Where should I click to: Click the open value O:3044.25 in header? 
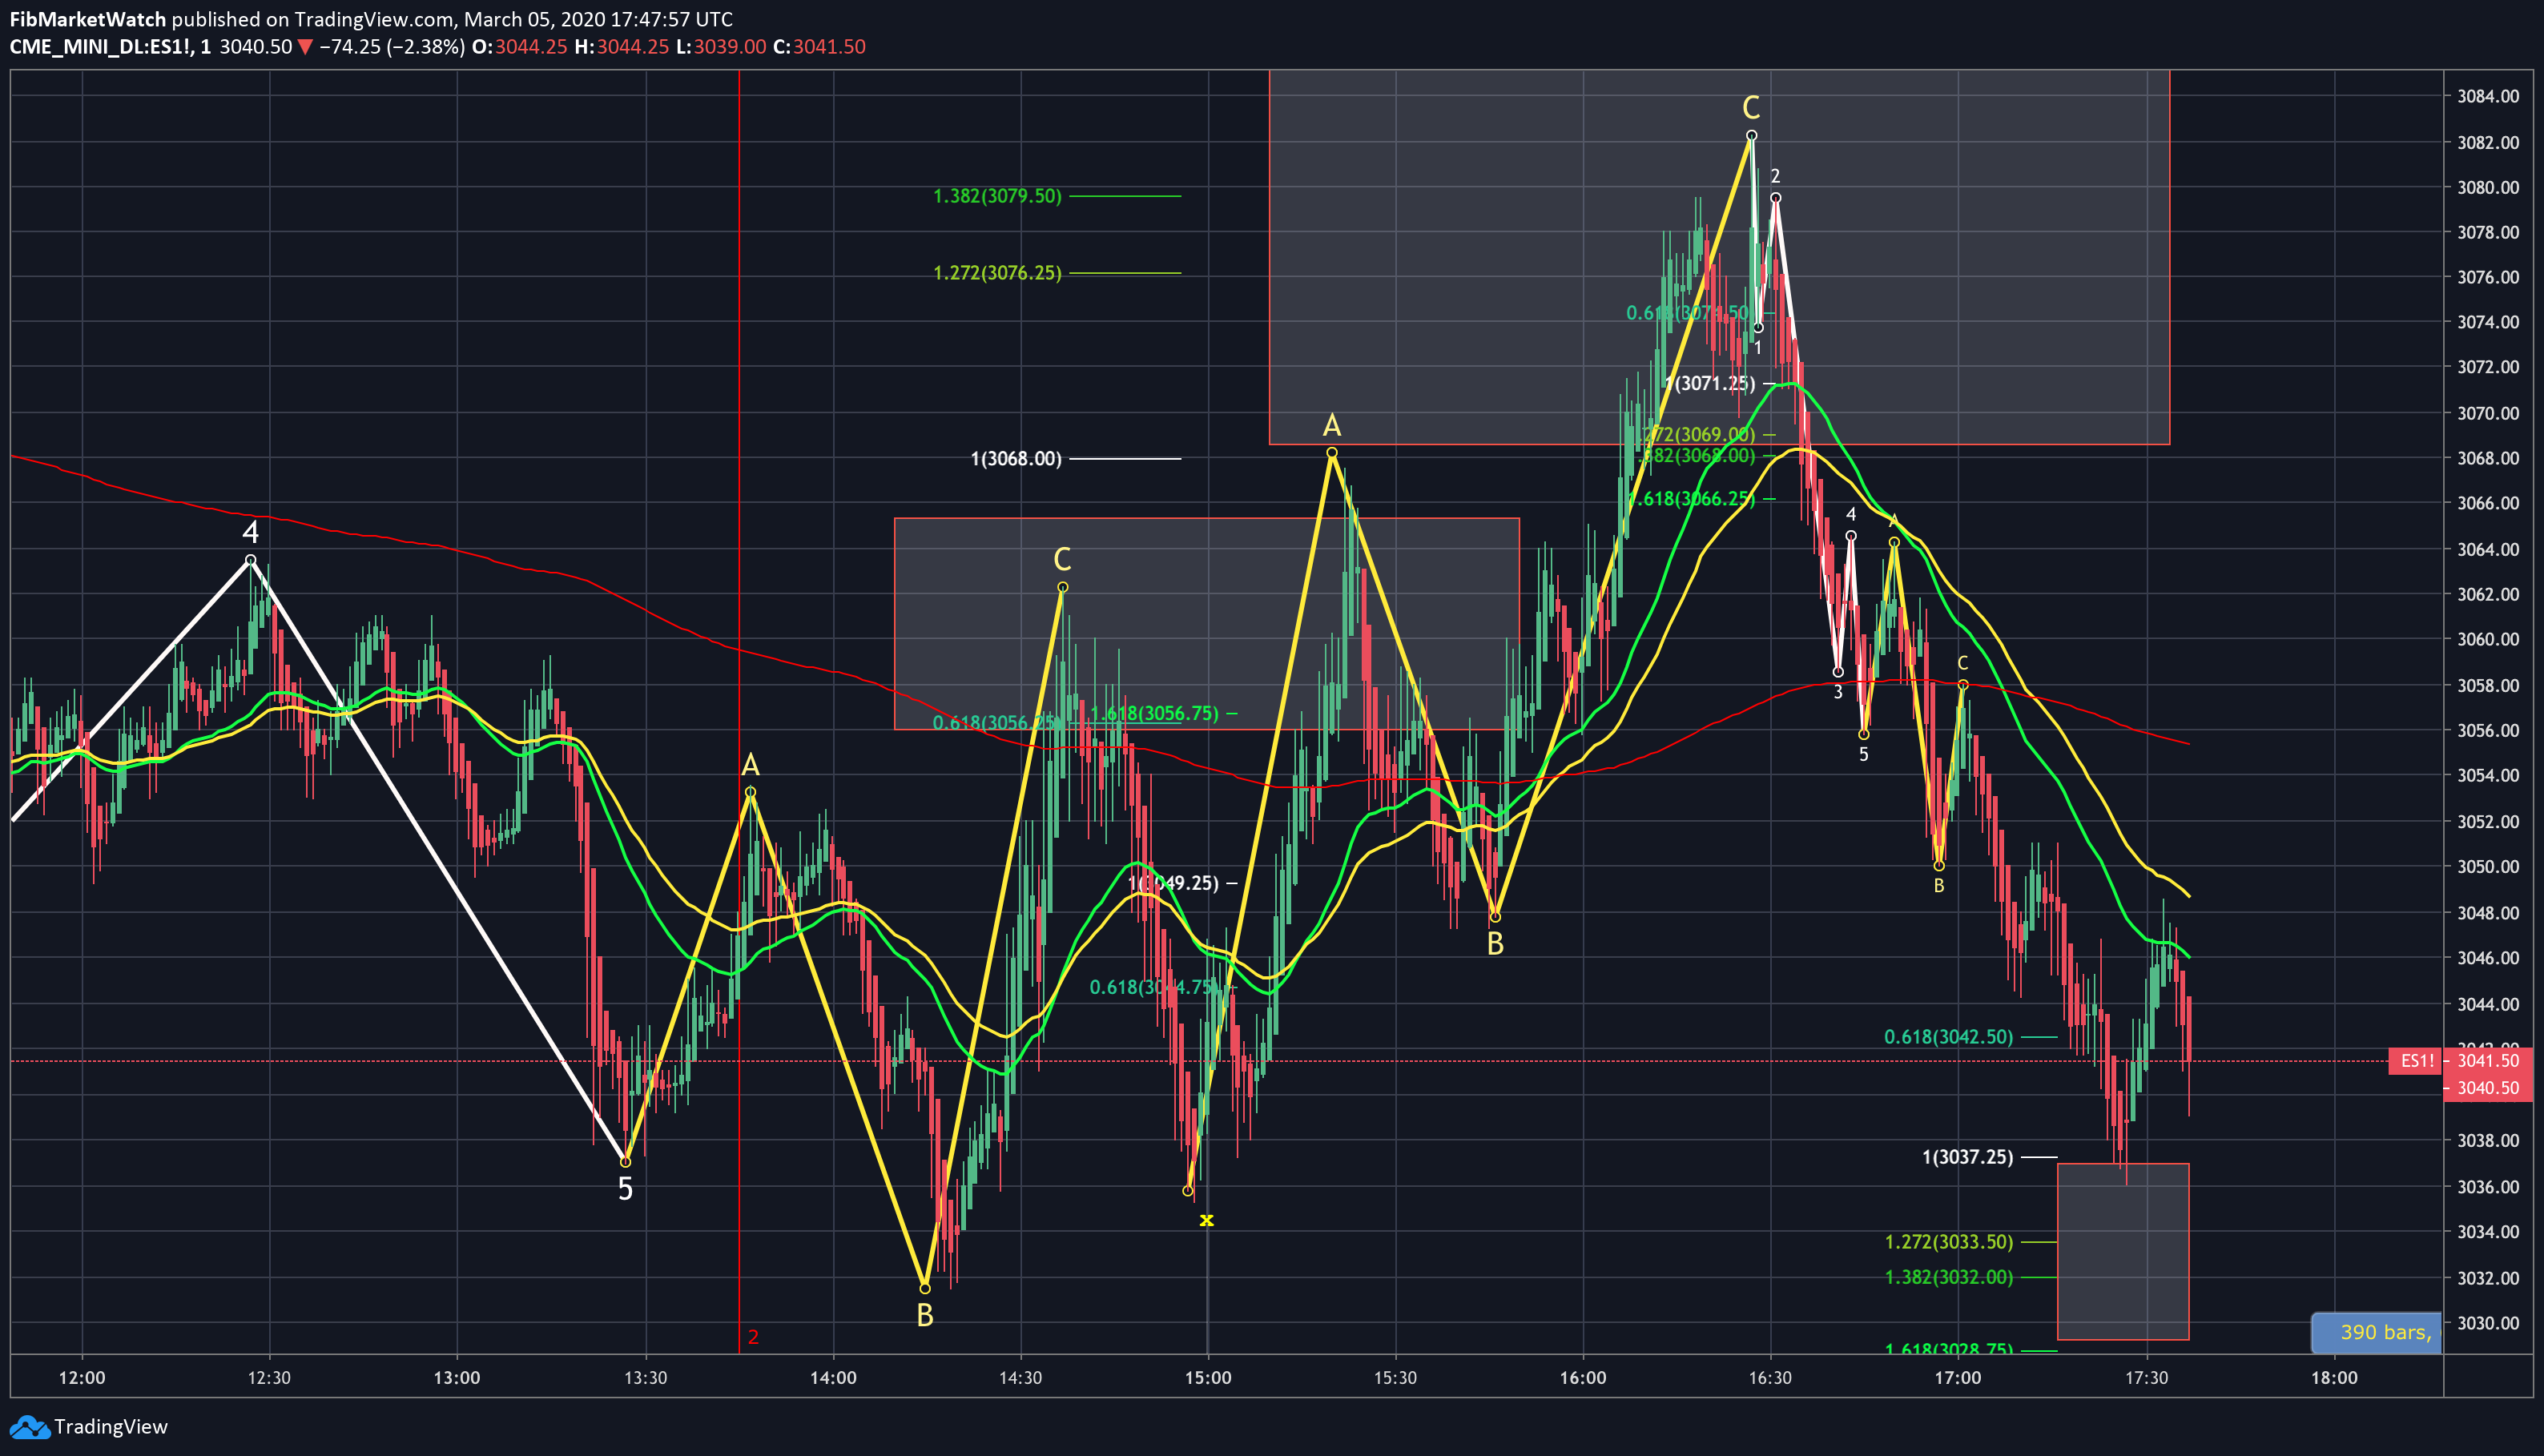(519, 47)
